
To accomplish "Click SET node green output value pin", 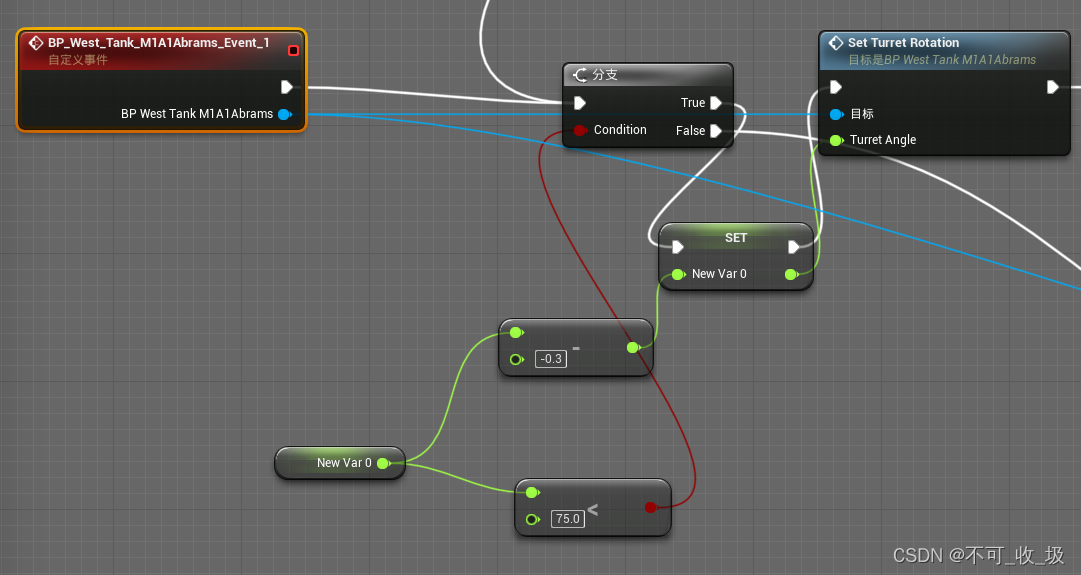I will point(791,274).
